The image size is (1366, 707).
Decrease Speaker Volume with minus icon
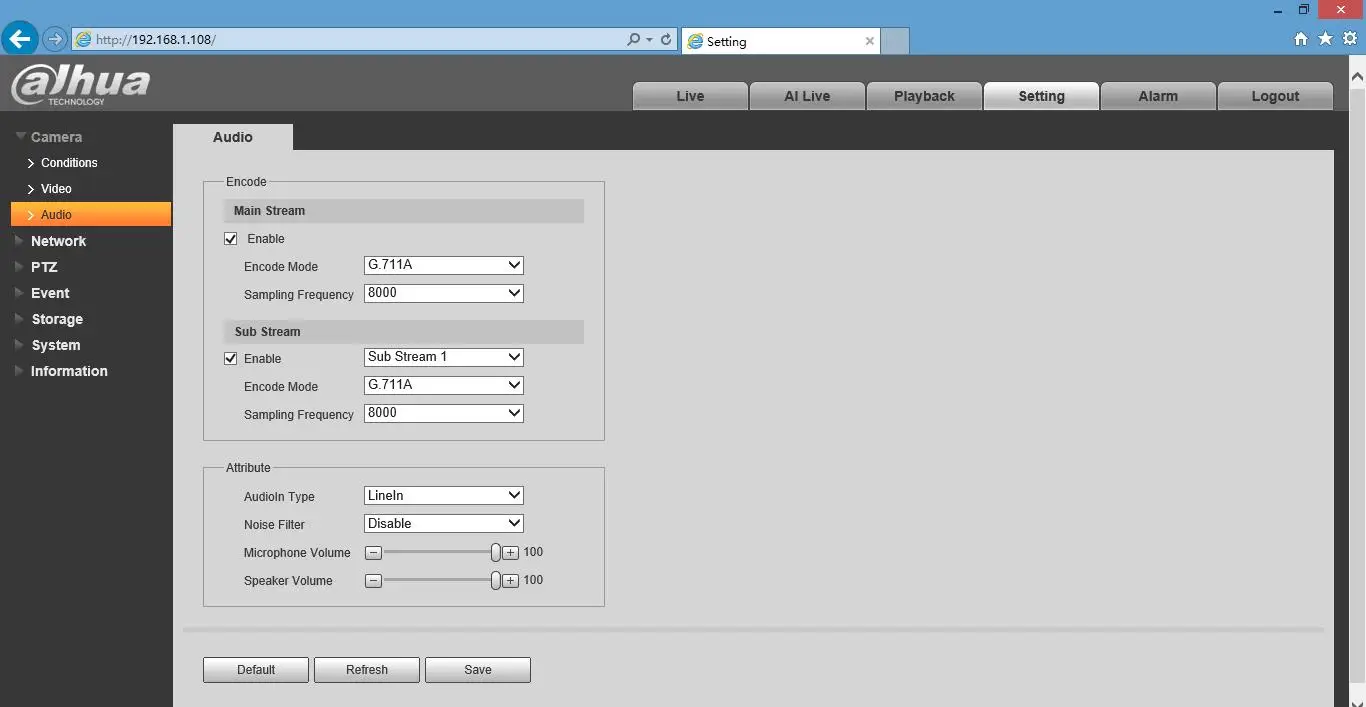point(373,580)
